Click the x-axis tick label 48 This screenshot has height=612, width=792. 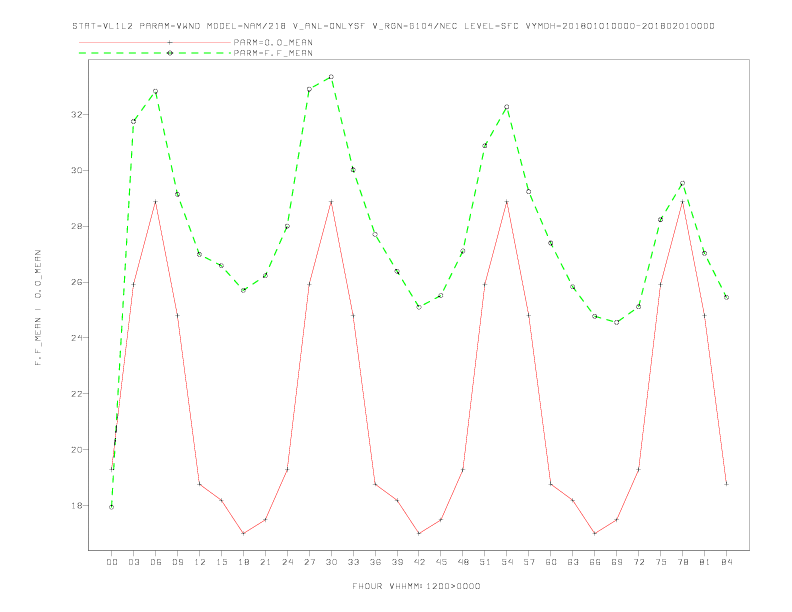[463, 562]
